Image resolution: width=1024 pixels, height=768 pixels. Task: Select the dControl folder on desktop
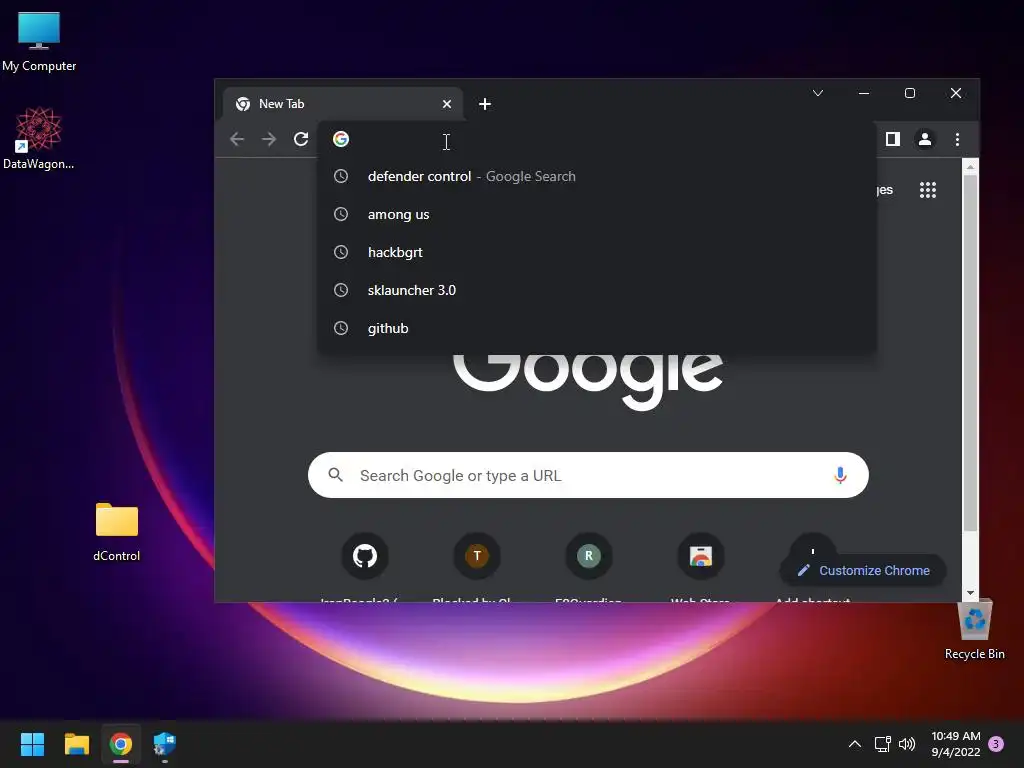point(117,532)
